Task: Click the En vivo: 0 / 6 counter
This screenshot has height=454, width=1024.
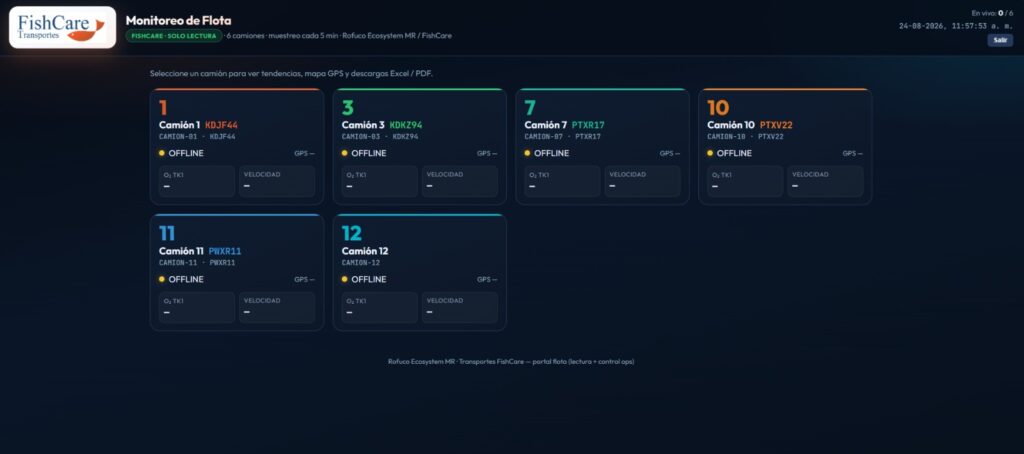Action: click(993, 13)
